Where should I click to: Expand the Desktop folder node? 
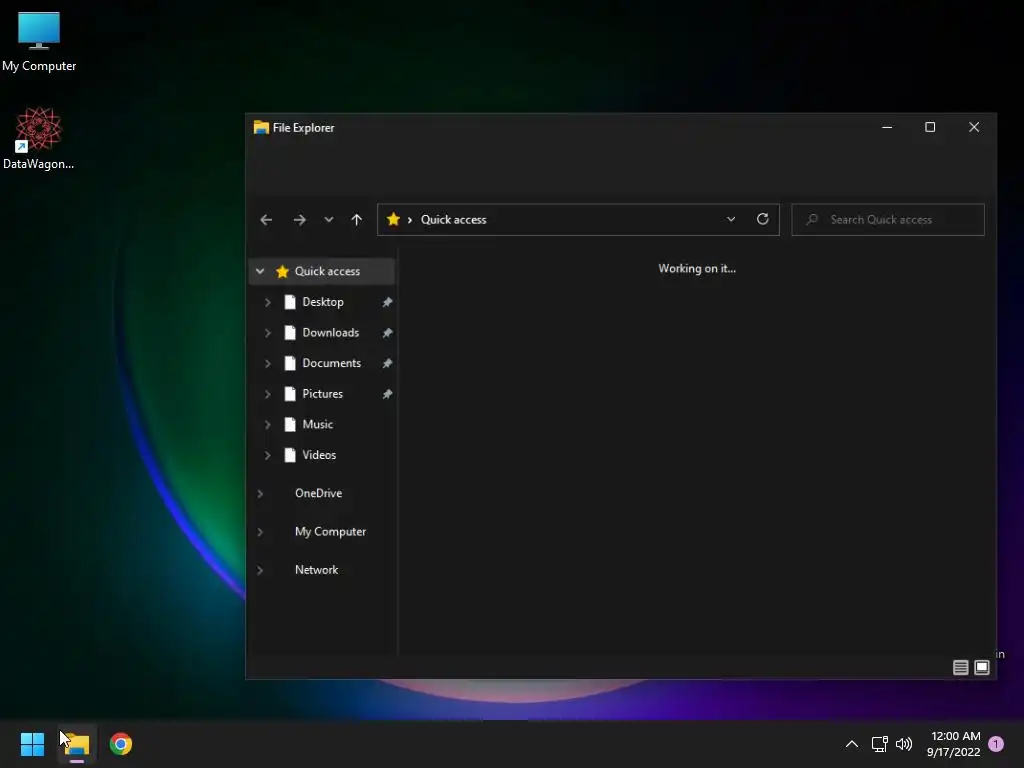point(267,302)
